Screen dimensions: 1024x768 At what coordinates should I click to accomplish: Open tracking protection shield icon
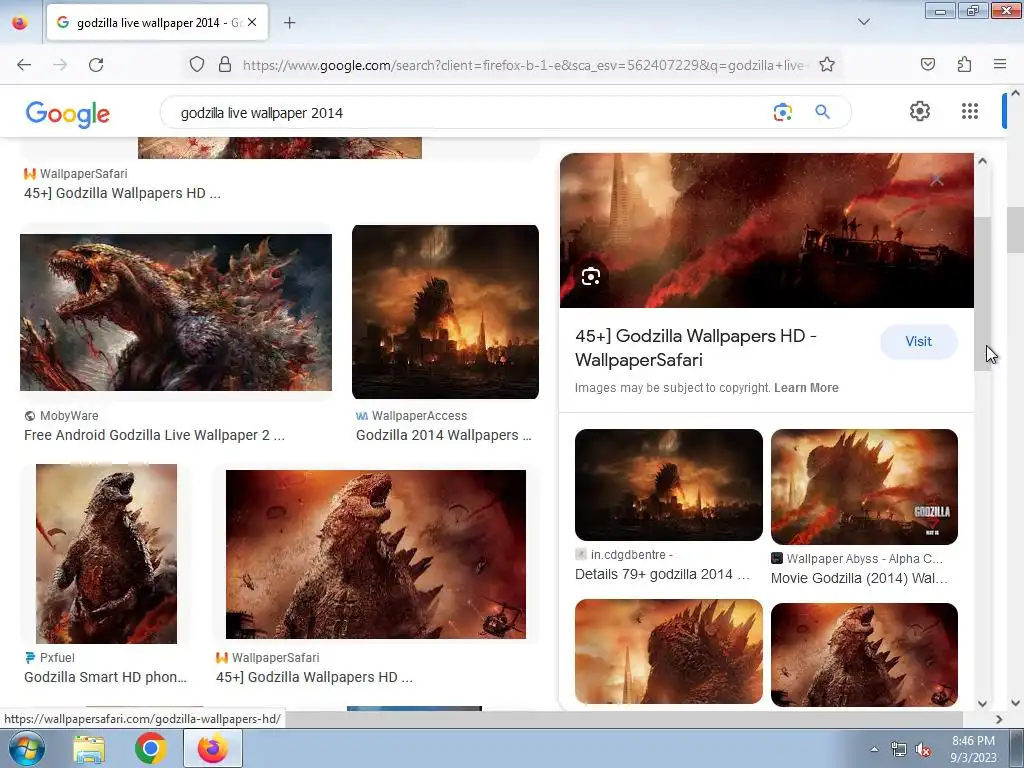click(197, 64)
